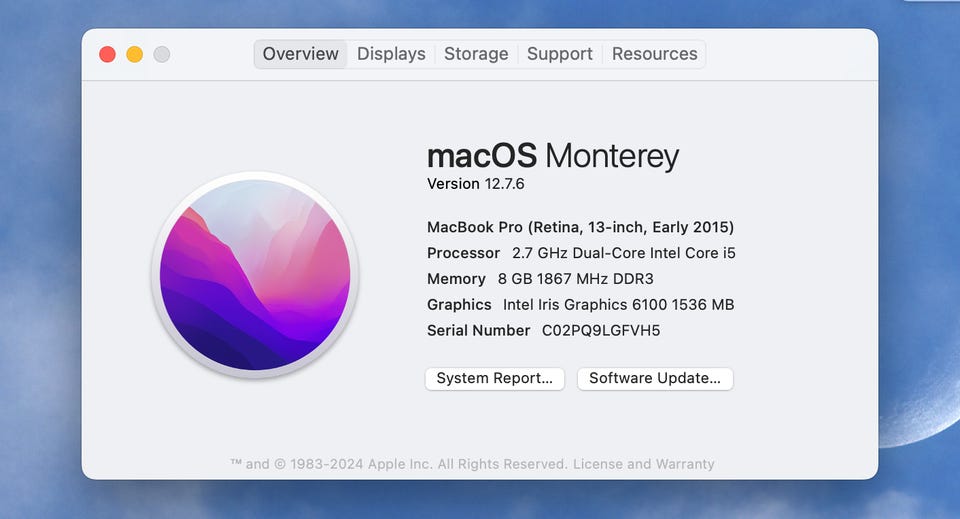Click the greyed-out zoom window button
960x519 pixels.
(x=161, y=54)
